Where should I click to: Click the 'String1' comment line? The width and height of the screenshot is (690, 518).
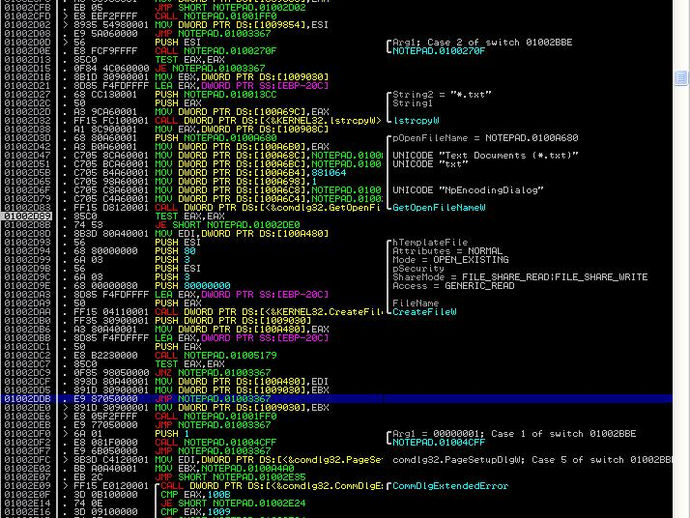pyautogui.click(x=412, y=103)
